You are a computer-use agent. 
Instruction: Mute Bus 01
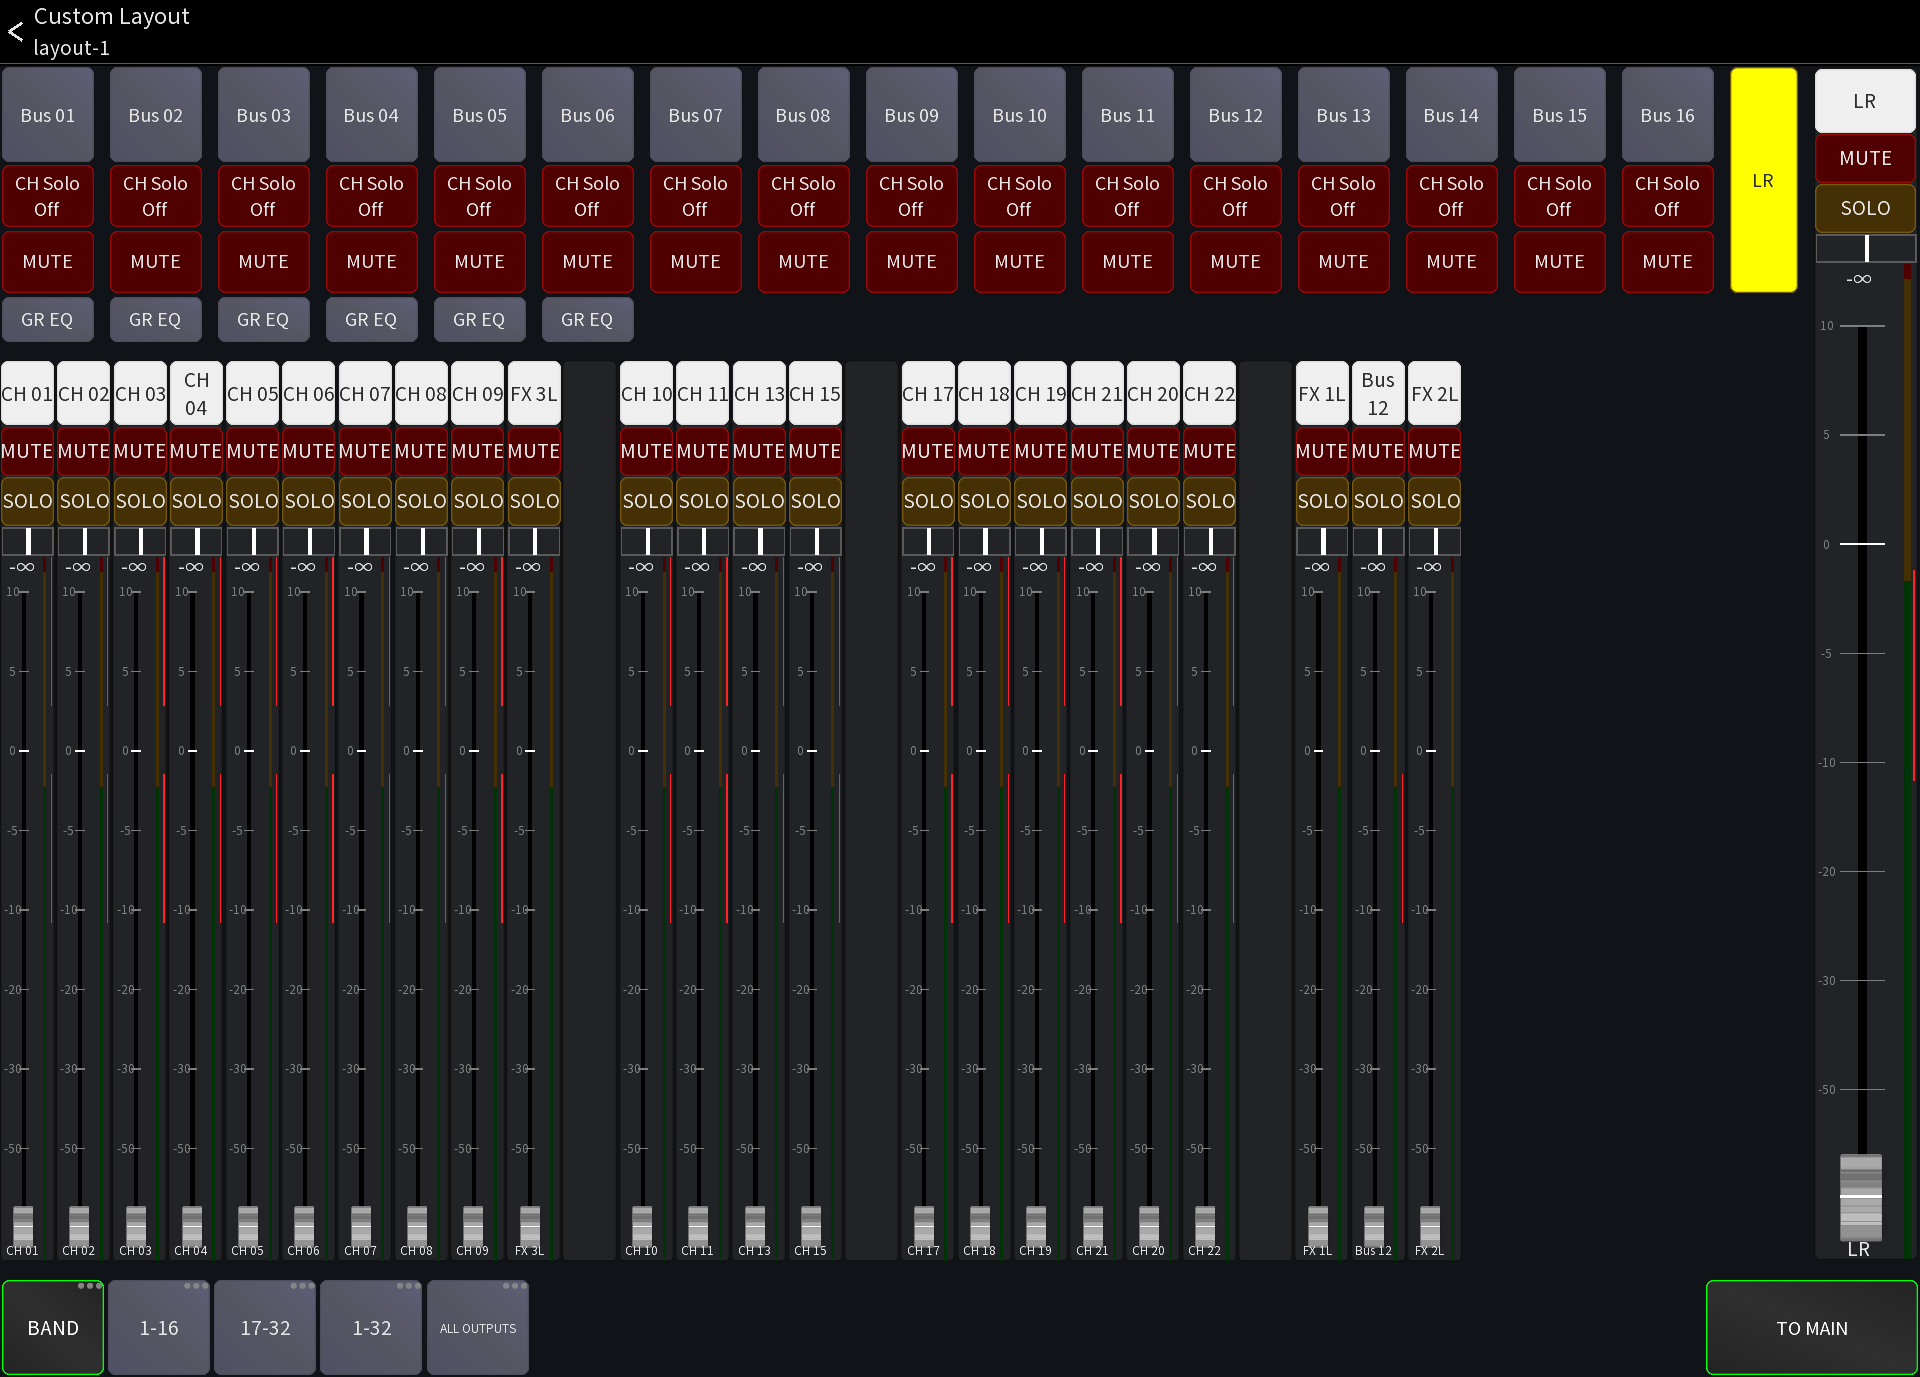[47, 262]
